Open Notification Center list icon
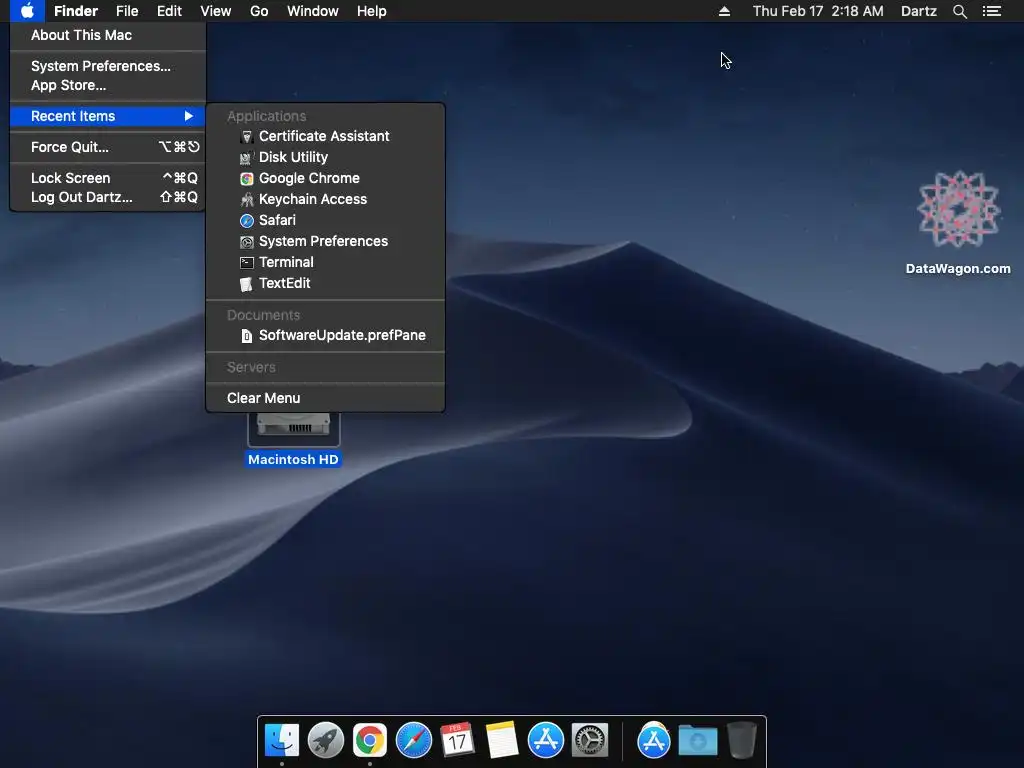 992,11
